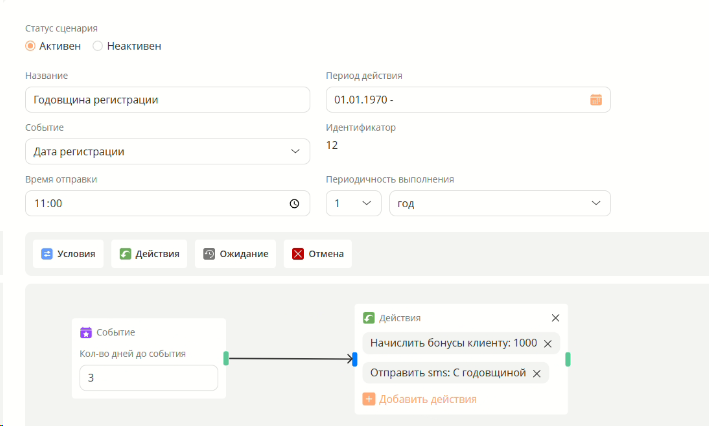Viewport: 709px width, 426px height.
Task: Open the год period unit dropdown
Action: click(500, 204)
